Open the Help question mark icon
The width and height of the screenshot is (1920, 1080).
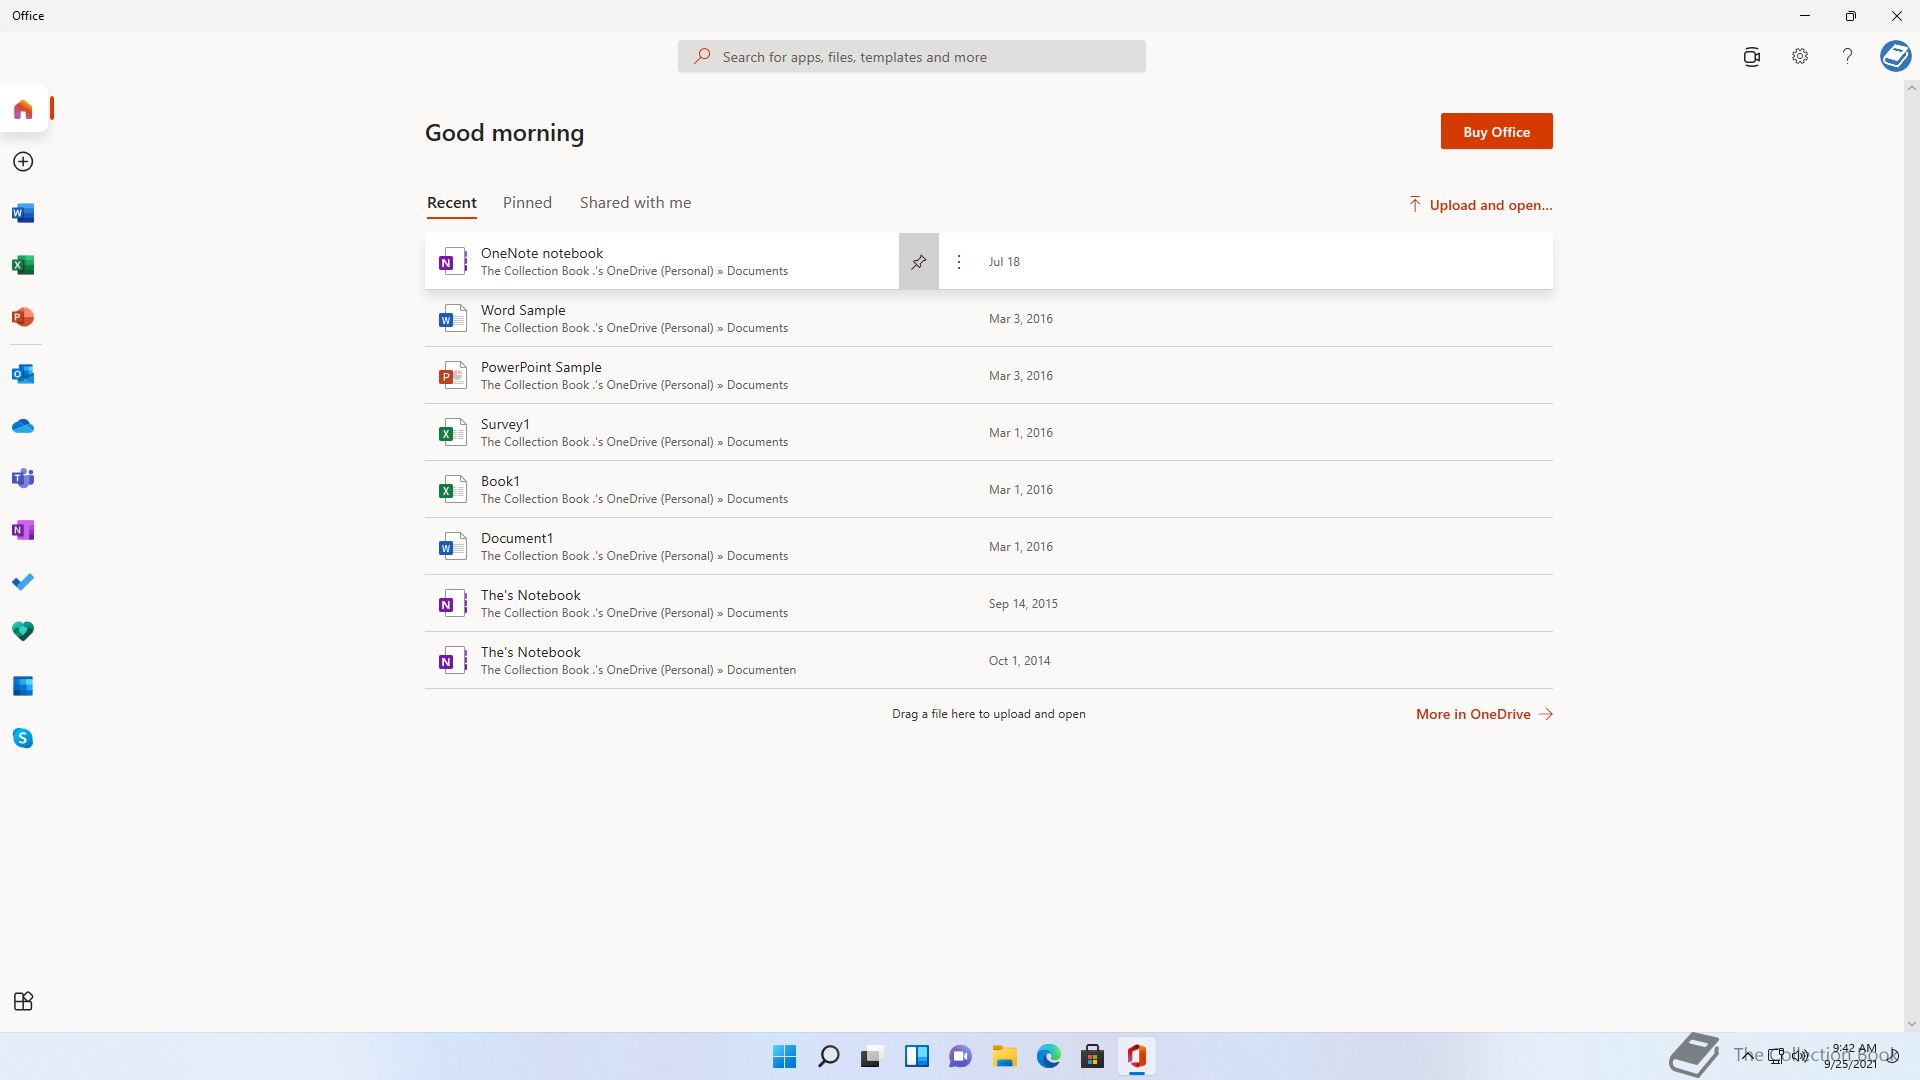(1847, 57)
